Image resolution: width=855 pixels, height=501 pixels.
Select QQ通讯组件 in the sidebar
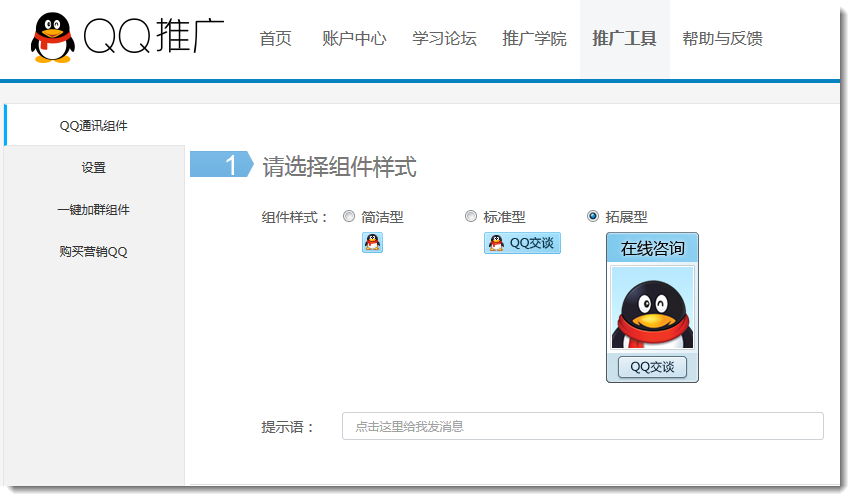pos(94,125)
